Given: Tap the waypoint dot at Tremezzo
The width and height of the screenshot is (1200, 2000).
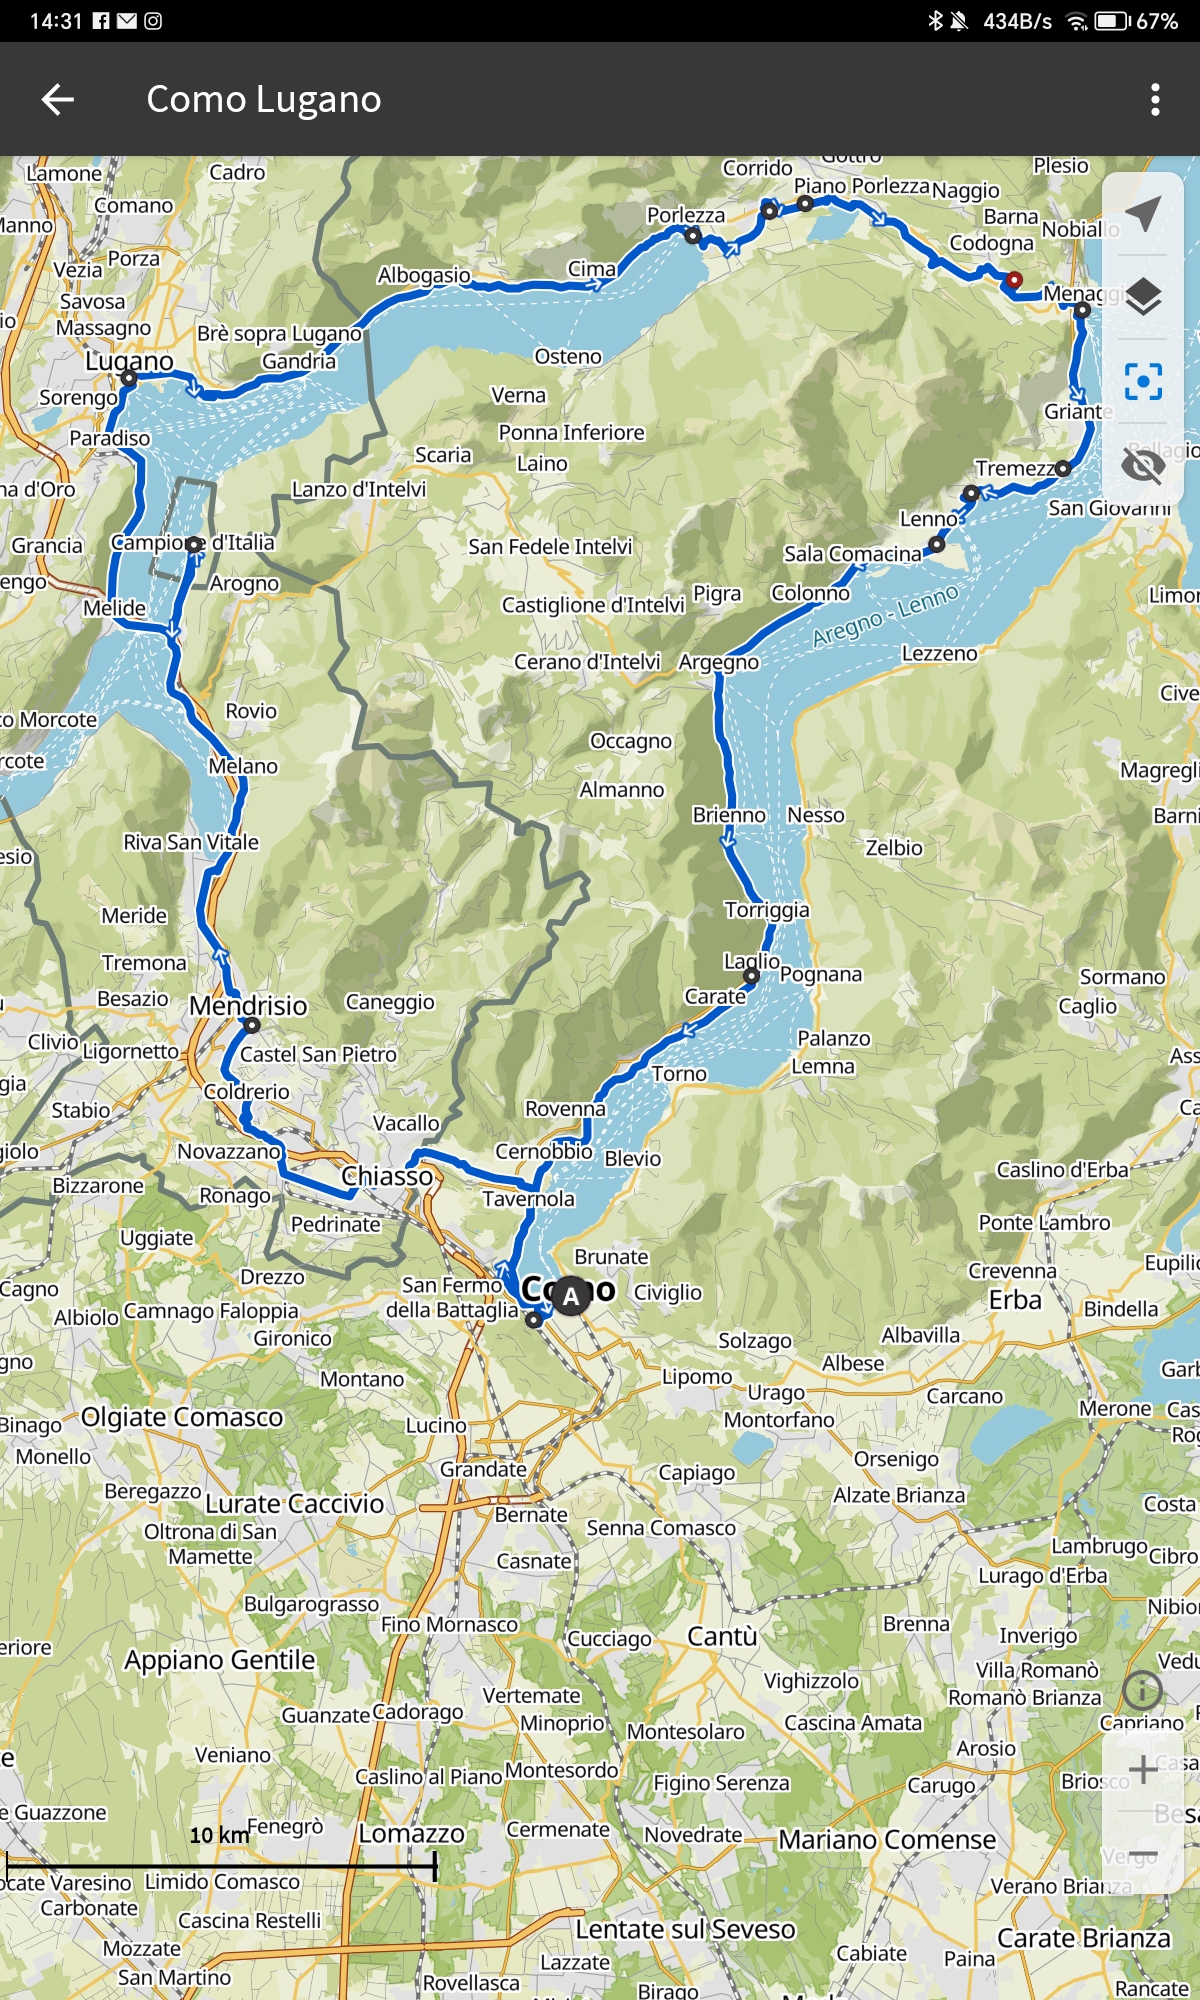Looking at the screenshot, I should coord(1063,468).
